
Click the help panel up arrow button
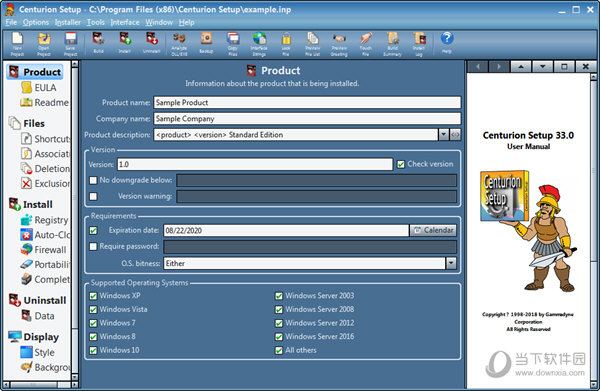tap(521, 67)
